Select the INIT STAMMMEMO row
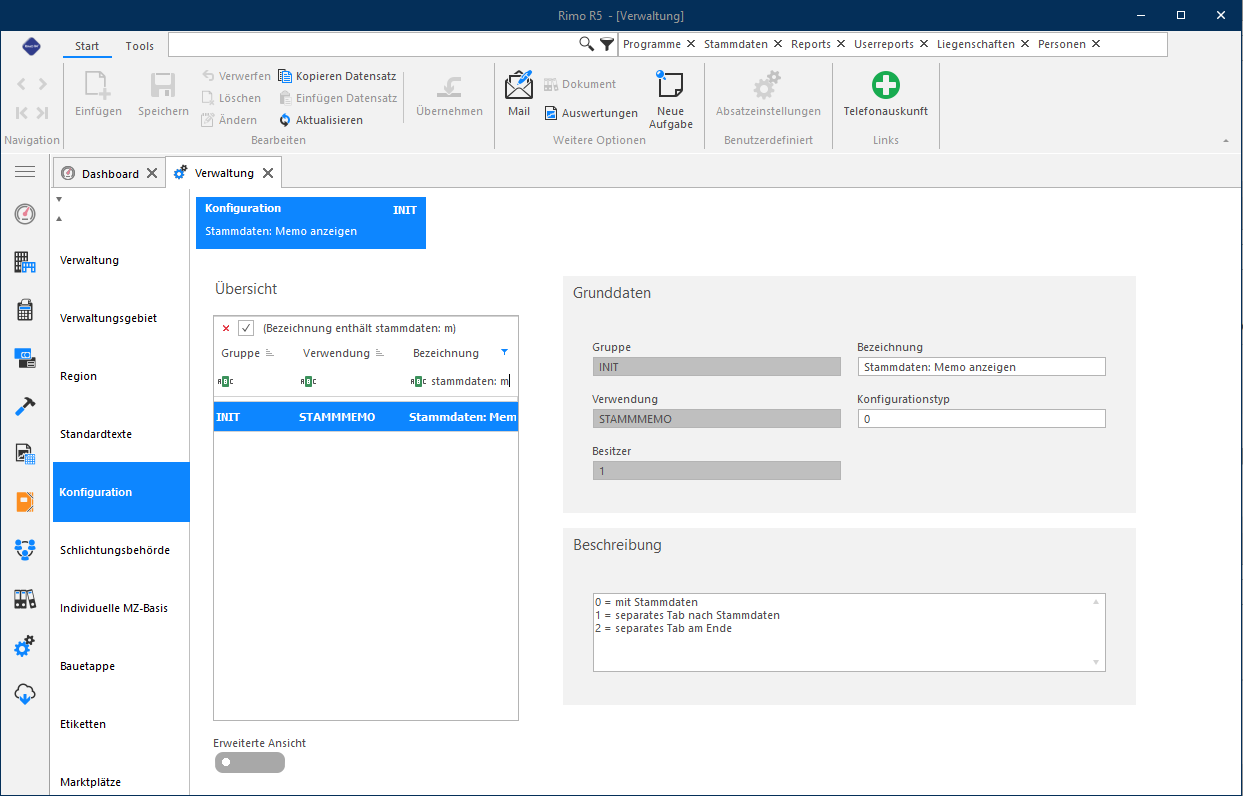 (366, 417)
